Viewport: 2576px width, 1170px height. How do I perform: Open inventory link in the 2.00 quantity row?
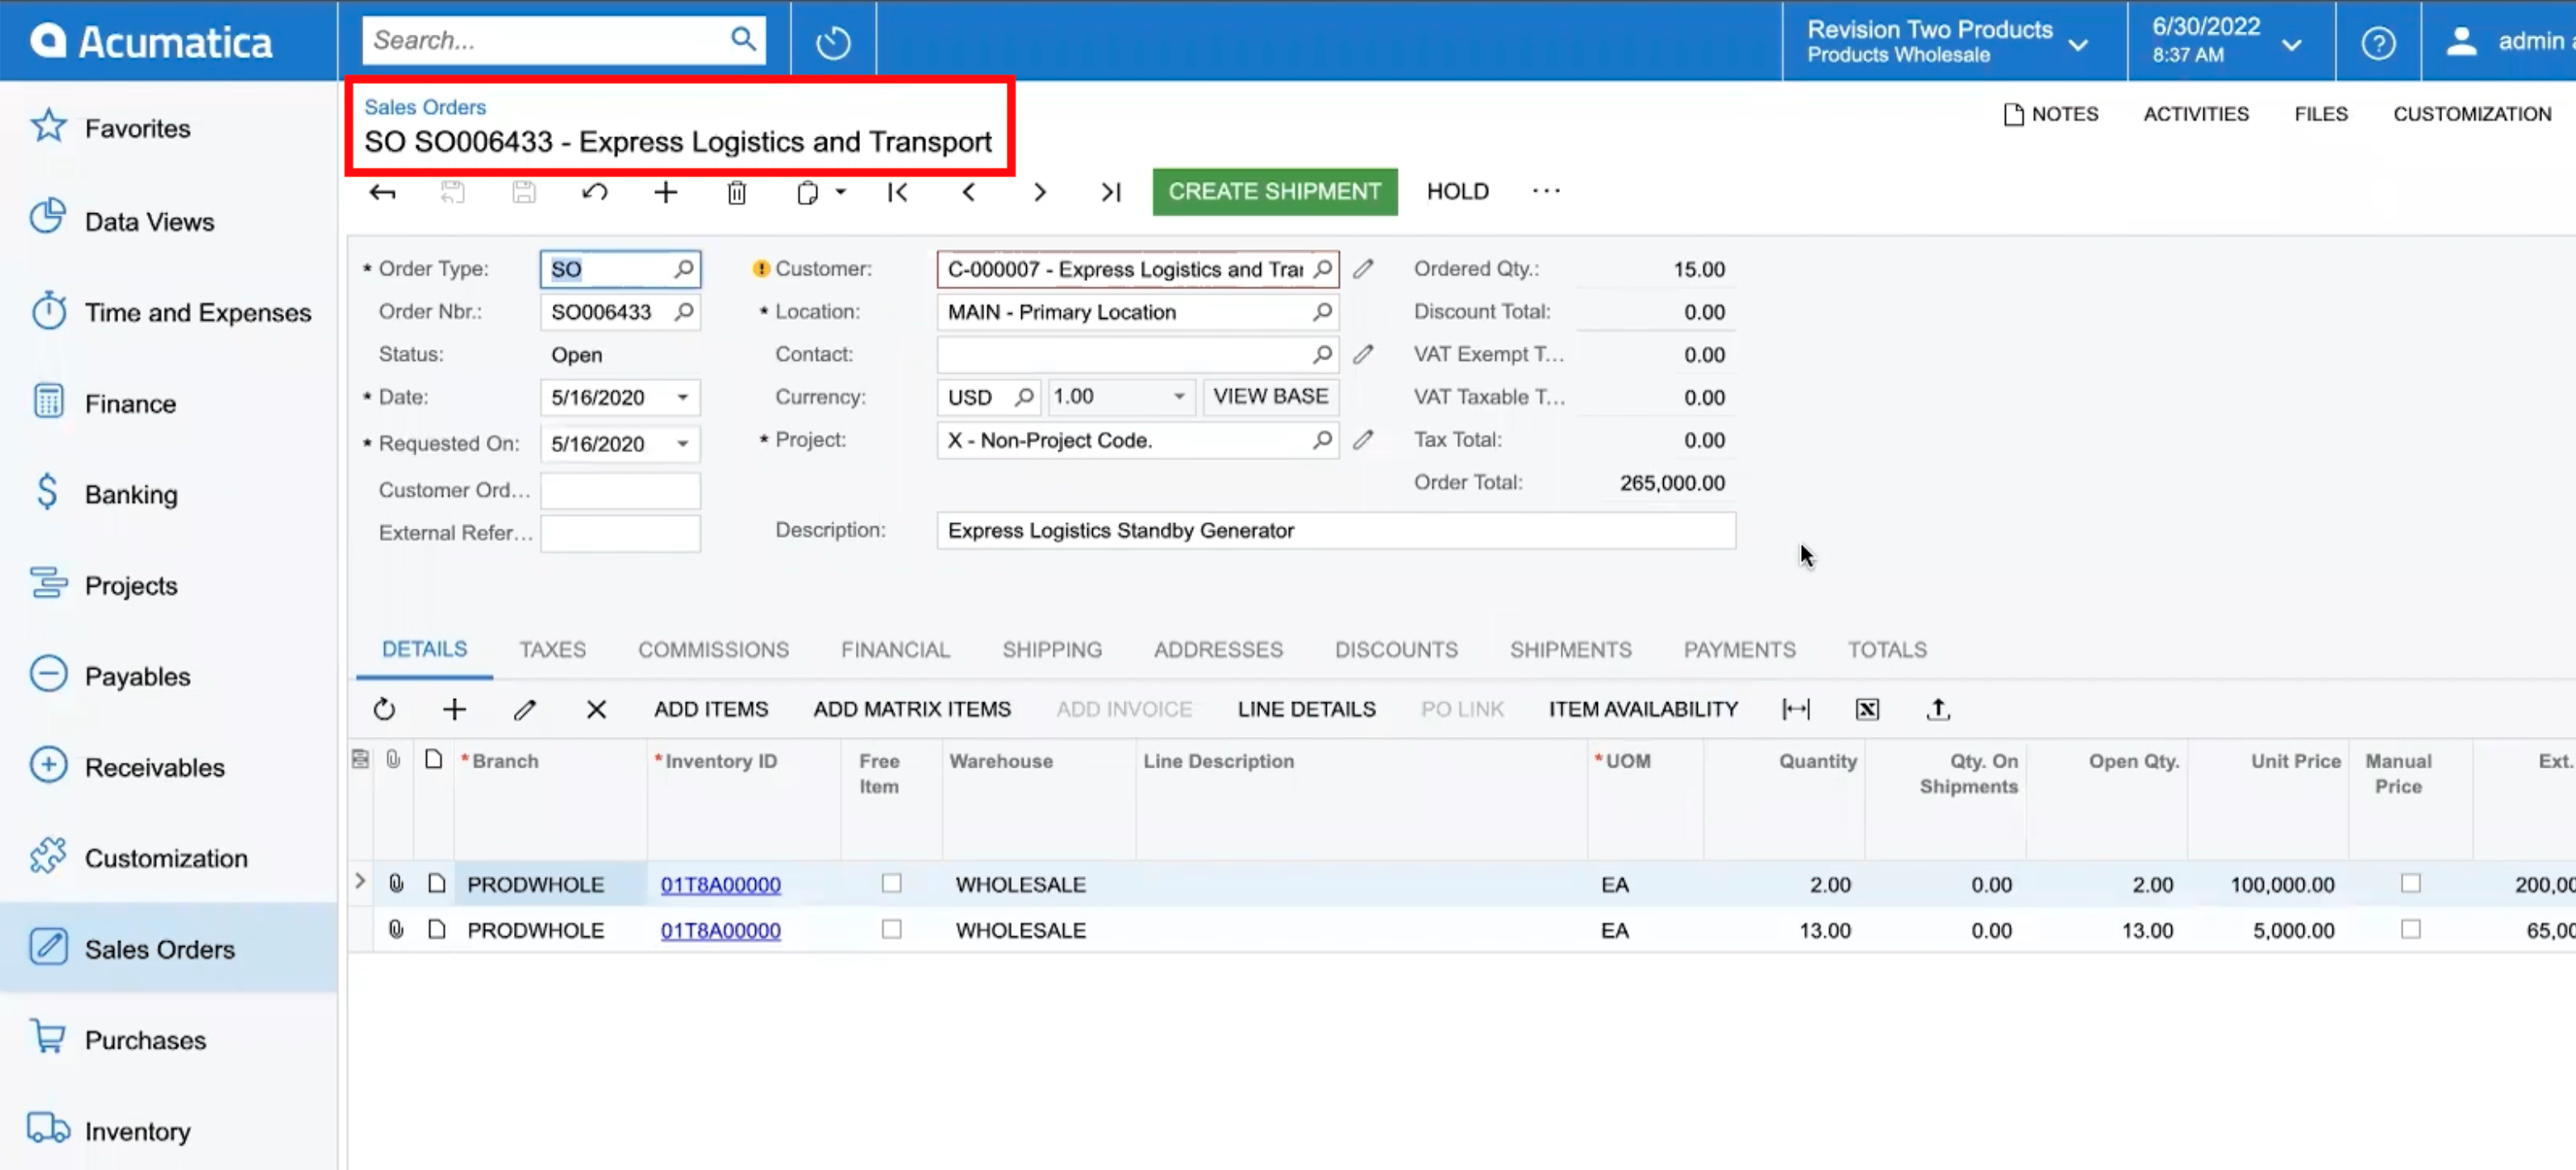pyautogui.click(x=720, y=885)
